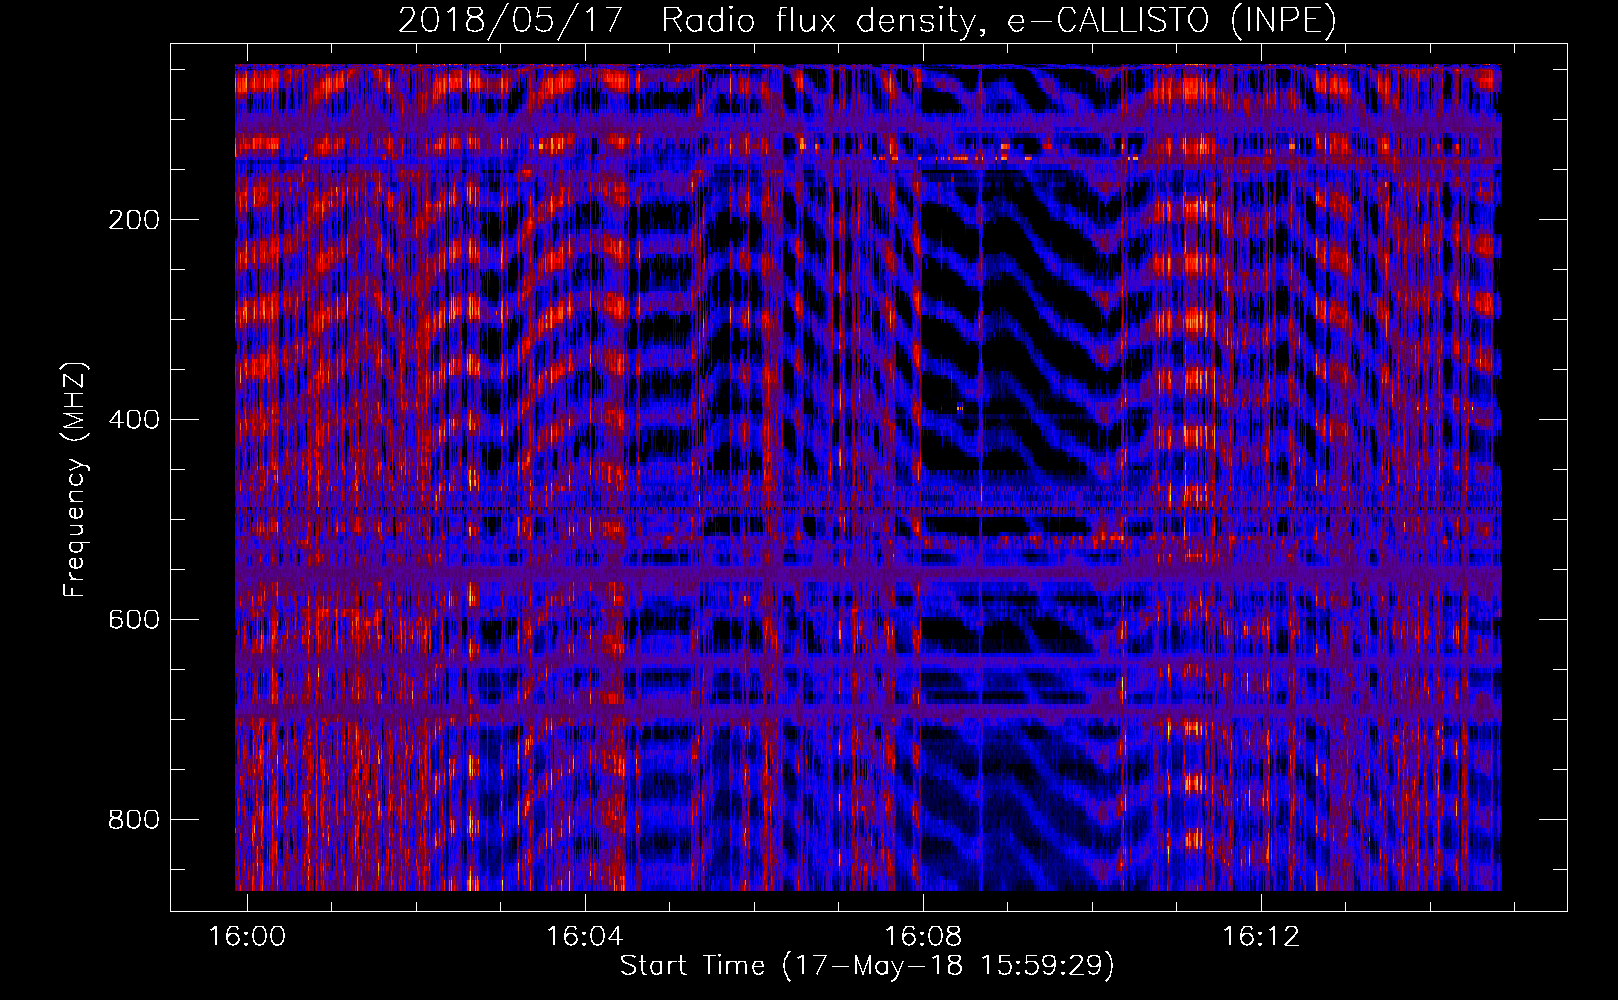Select the 800 frequency axis label

[134, 820]
